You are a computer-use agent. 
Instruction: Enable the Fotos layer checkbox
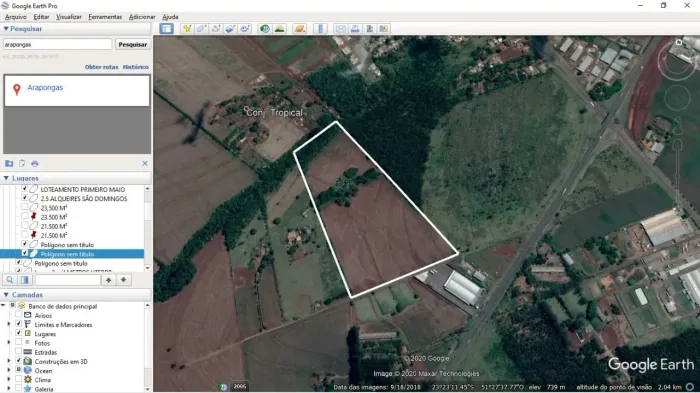18,343
